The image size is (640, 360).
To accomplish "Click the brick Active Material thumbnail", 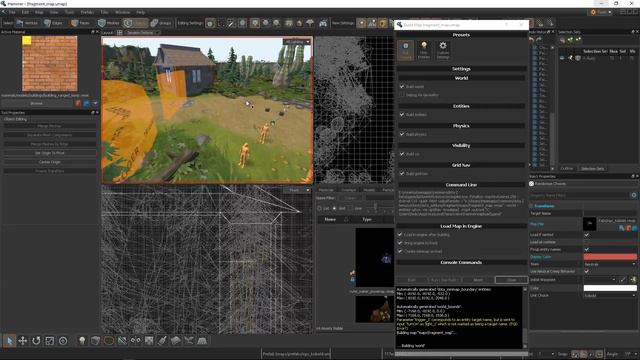I will [x=49, y=63].
